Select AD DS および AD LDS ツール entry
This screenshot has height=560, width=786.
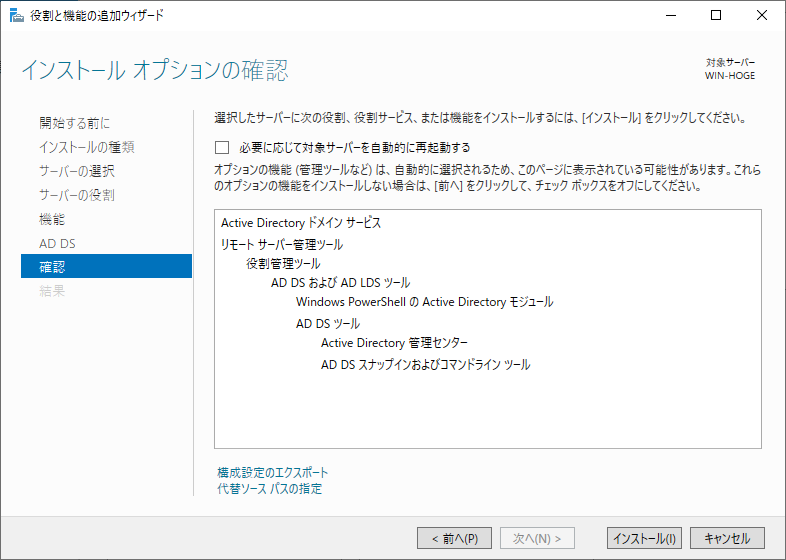[340, 283]
